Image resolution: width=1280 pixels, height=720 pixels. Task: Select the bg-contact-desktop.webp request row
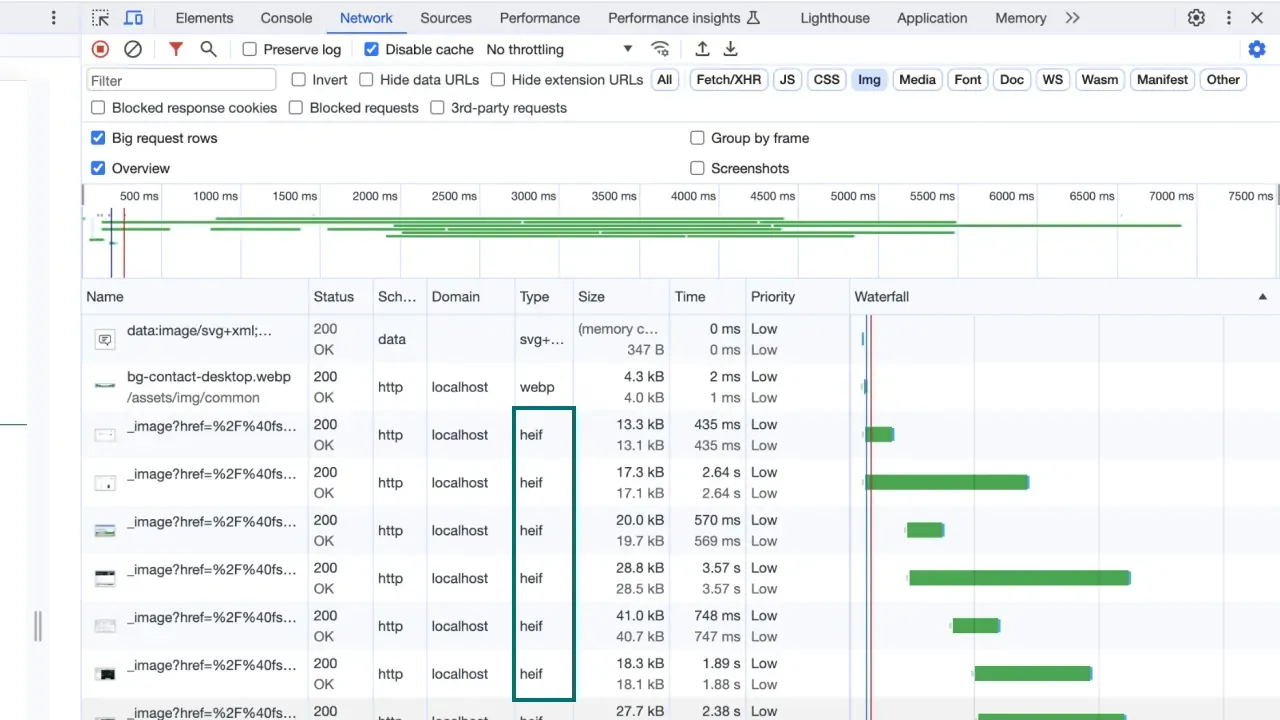tap(208, 377)
